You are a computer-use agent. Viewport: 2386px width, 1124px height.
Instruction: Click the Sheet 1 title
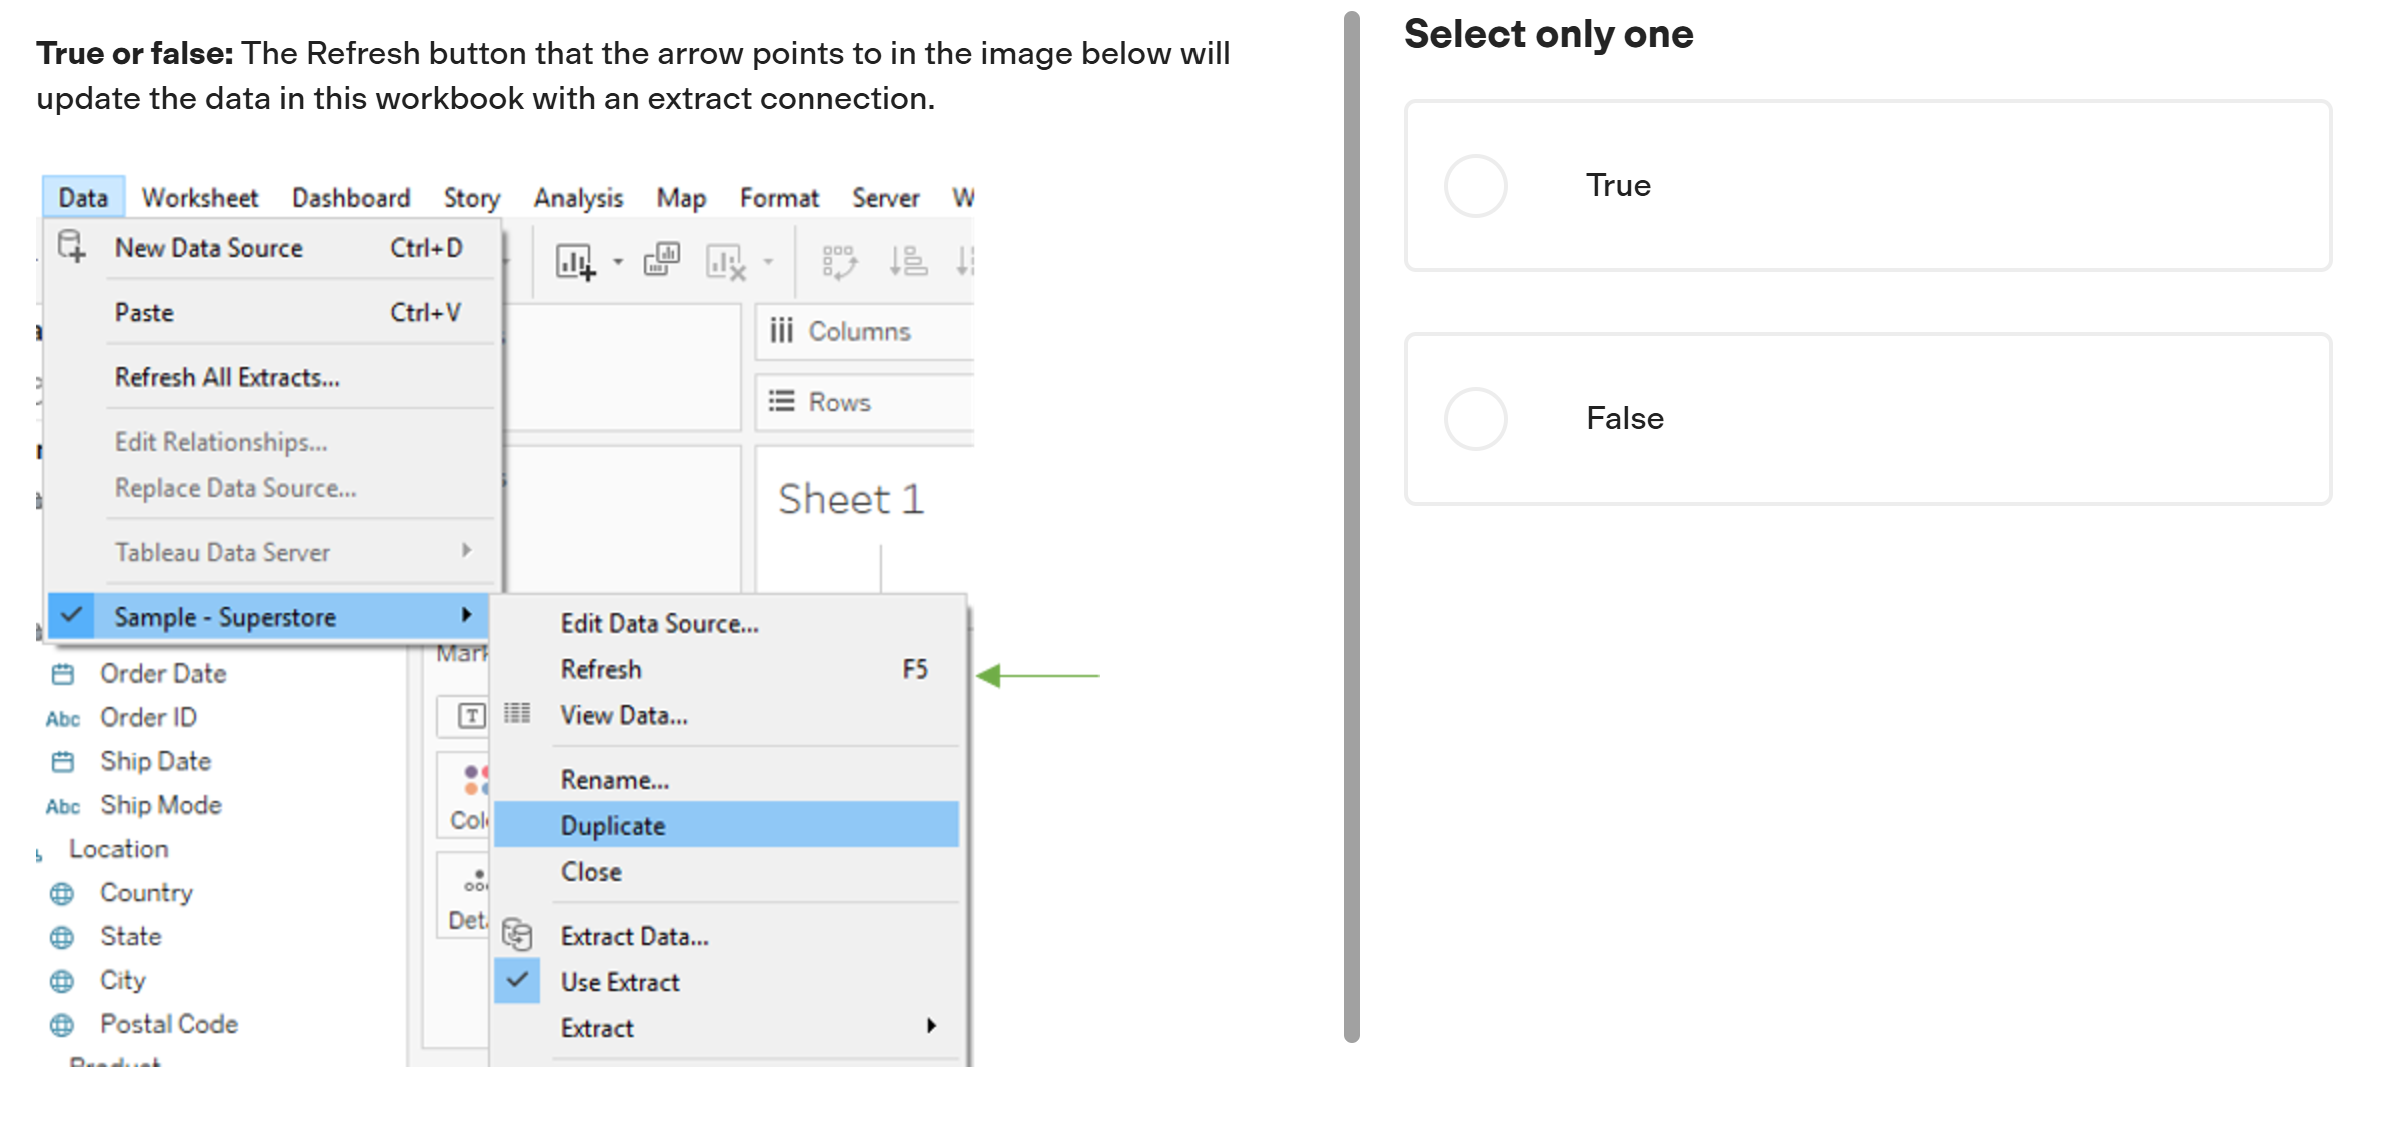851,500
